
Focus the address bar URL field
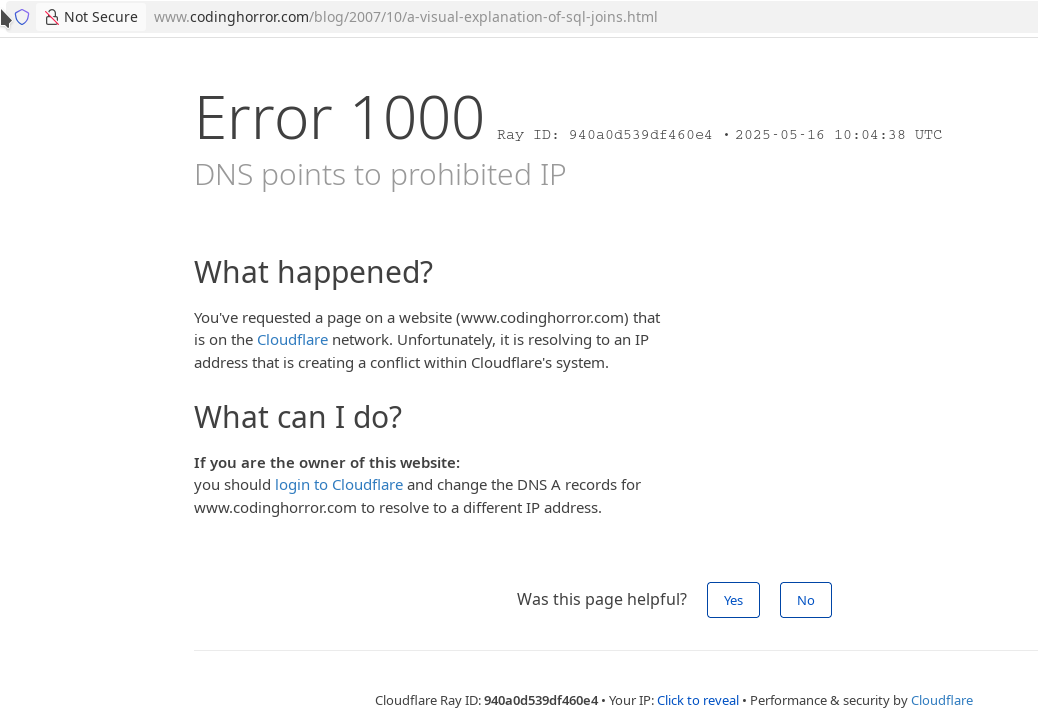[x=405, y=17]
